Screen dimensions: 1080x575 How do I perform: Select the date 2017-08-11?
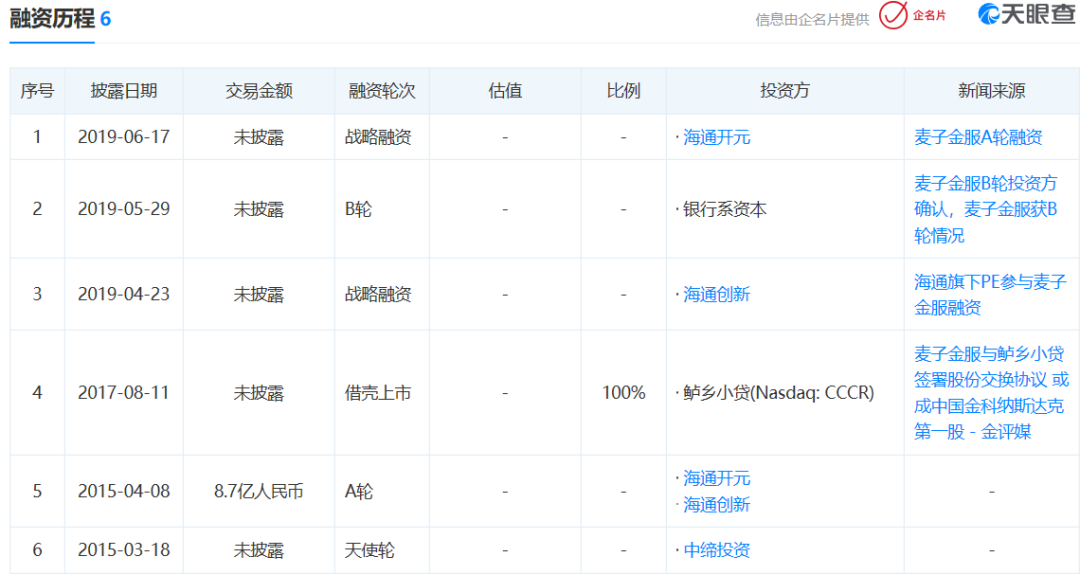124,393
